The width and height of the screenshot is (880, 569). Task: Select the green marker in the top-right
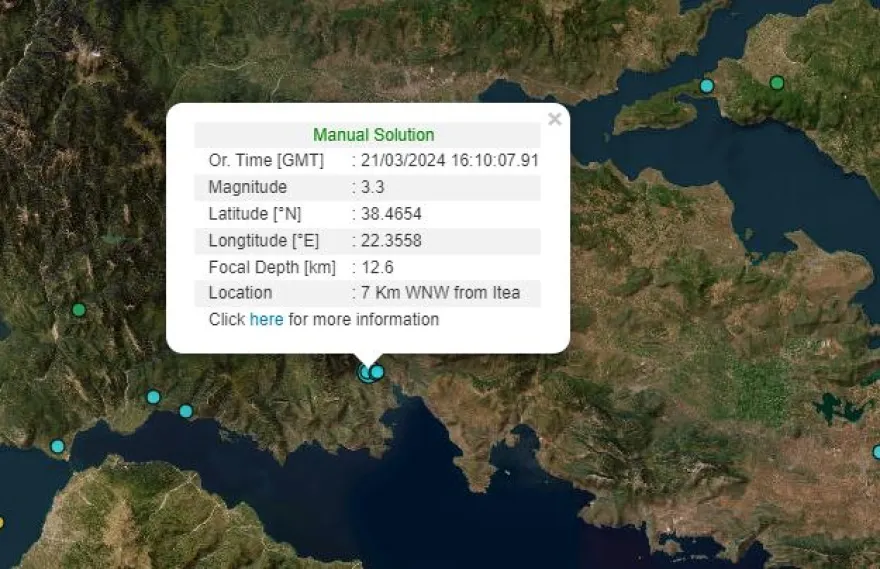click(x=777, y=82)
